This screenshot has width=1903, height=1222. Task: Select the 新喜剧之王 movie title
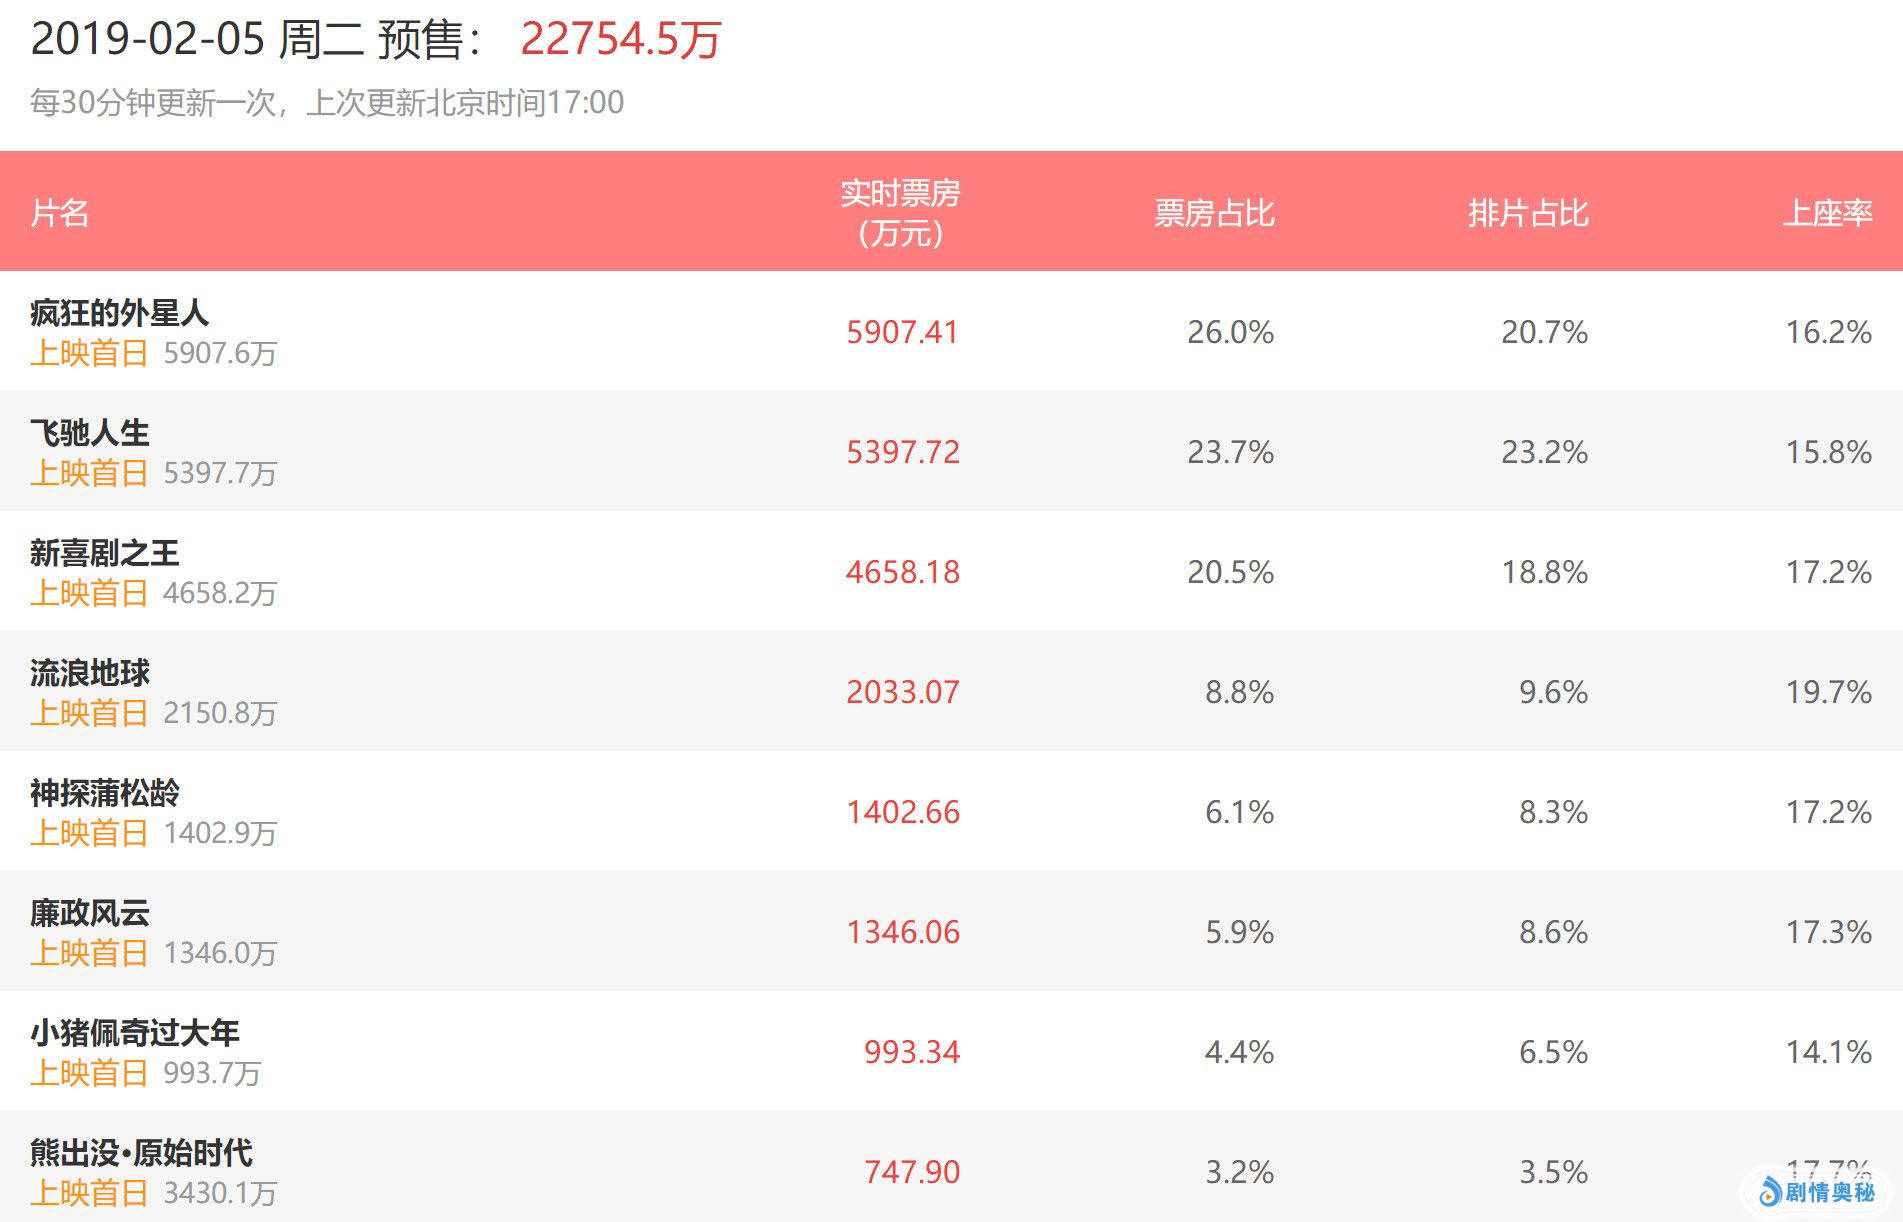click(x=105, y=553)
